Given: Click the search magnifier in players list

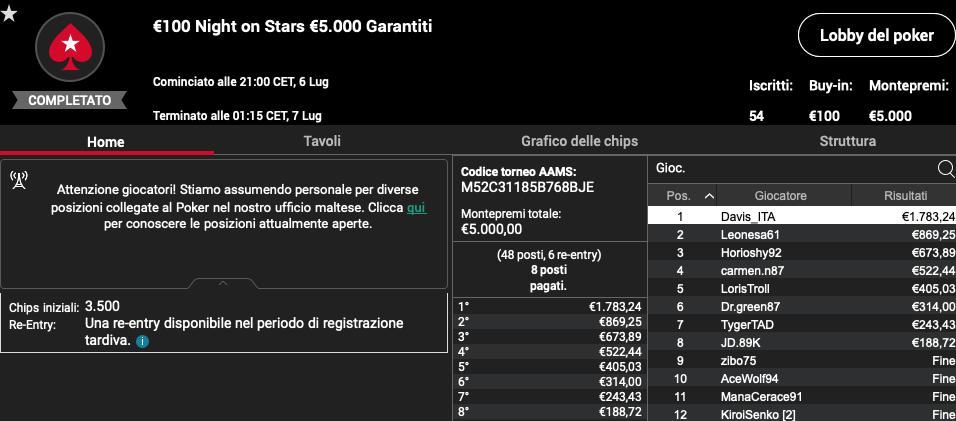Looking at the screenshot, I should pos(945,168).
